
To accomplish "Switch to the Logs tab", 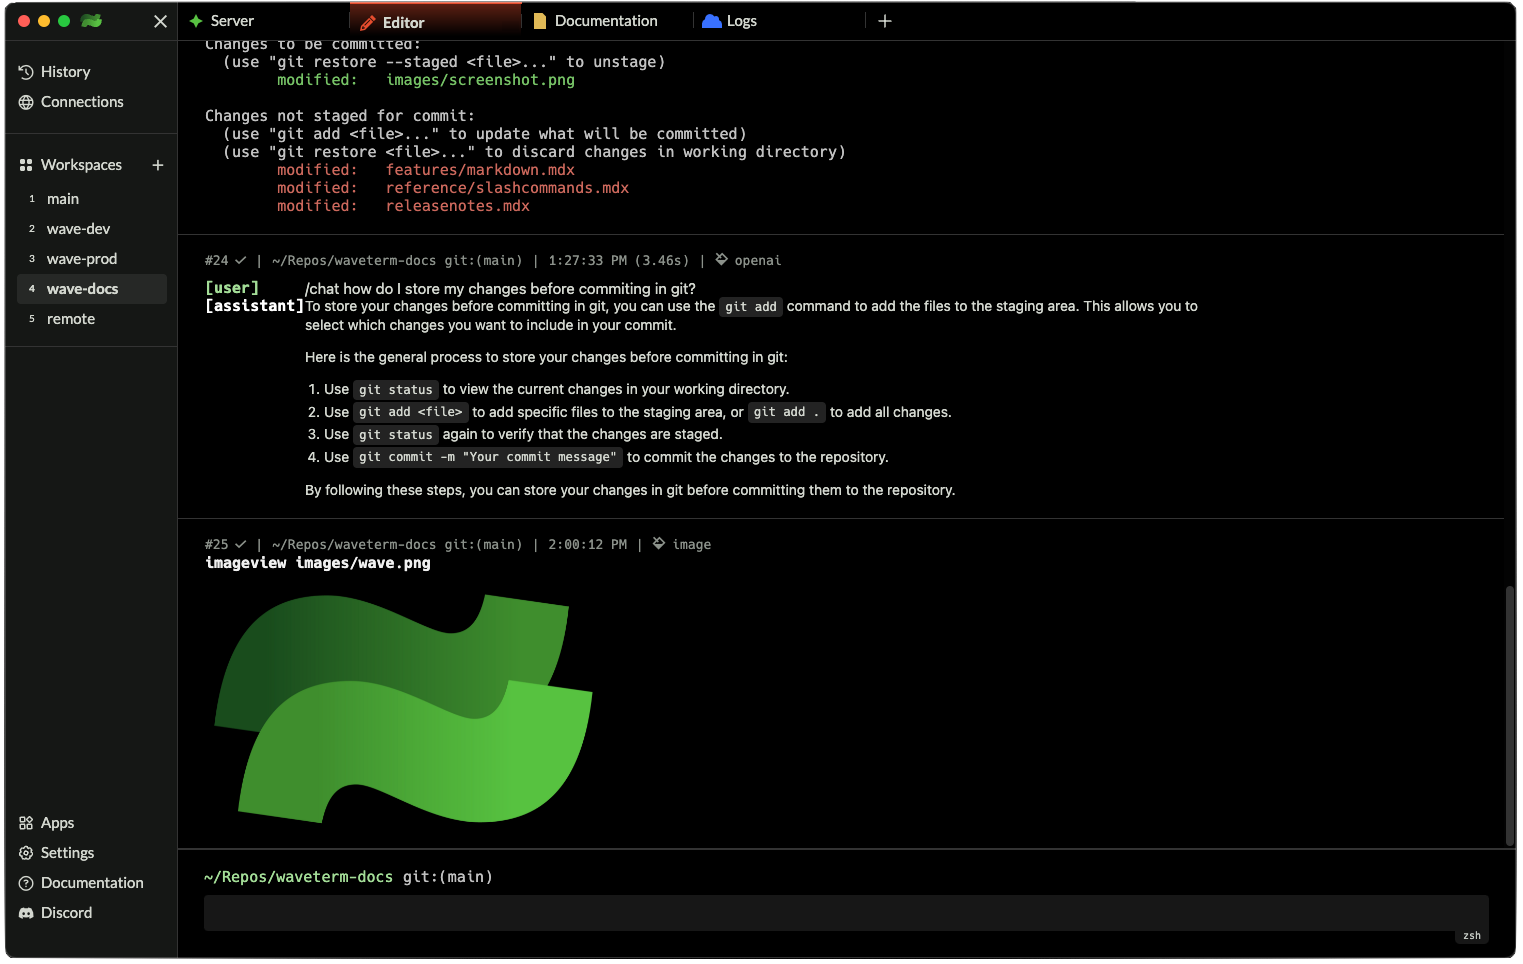I will [779, 21].
